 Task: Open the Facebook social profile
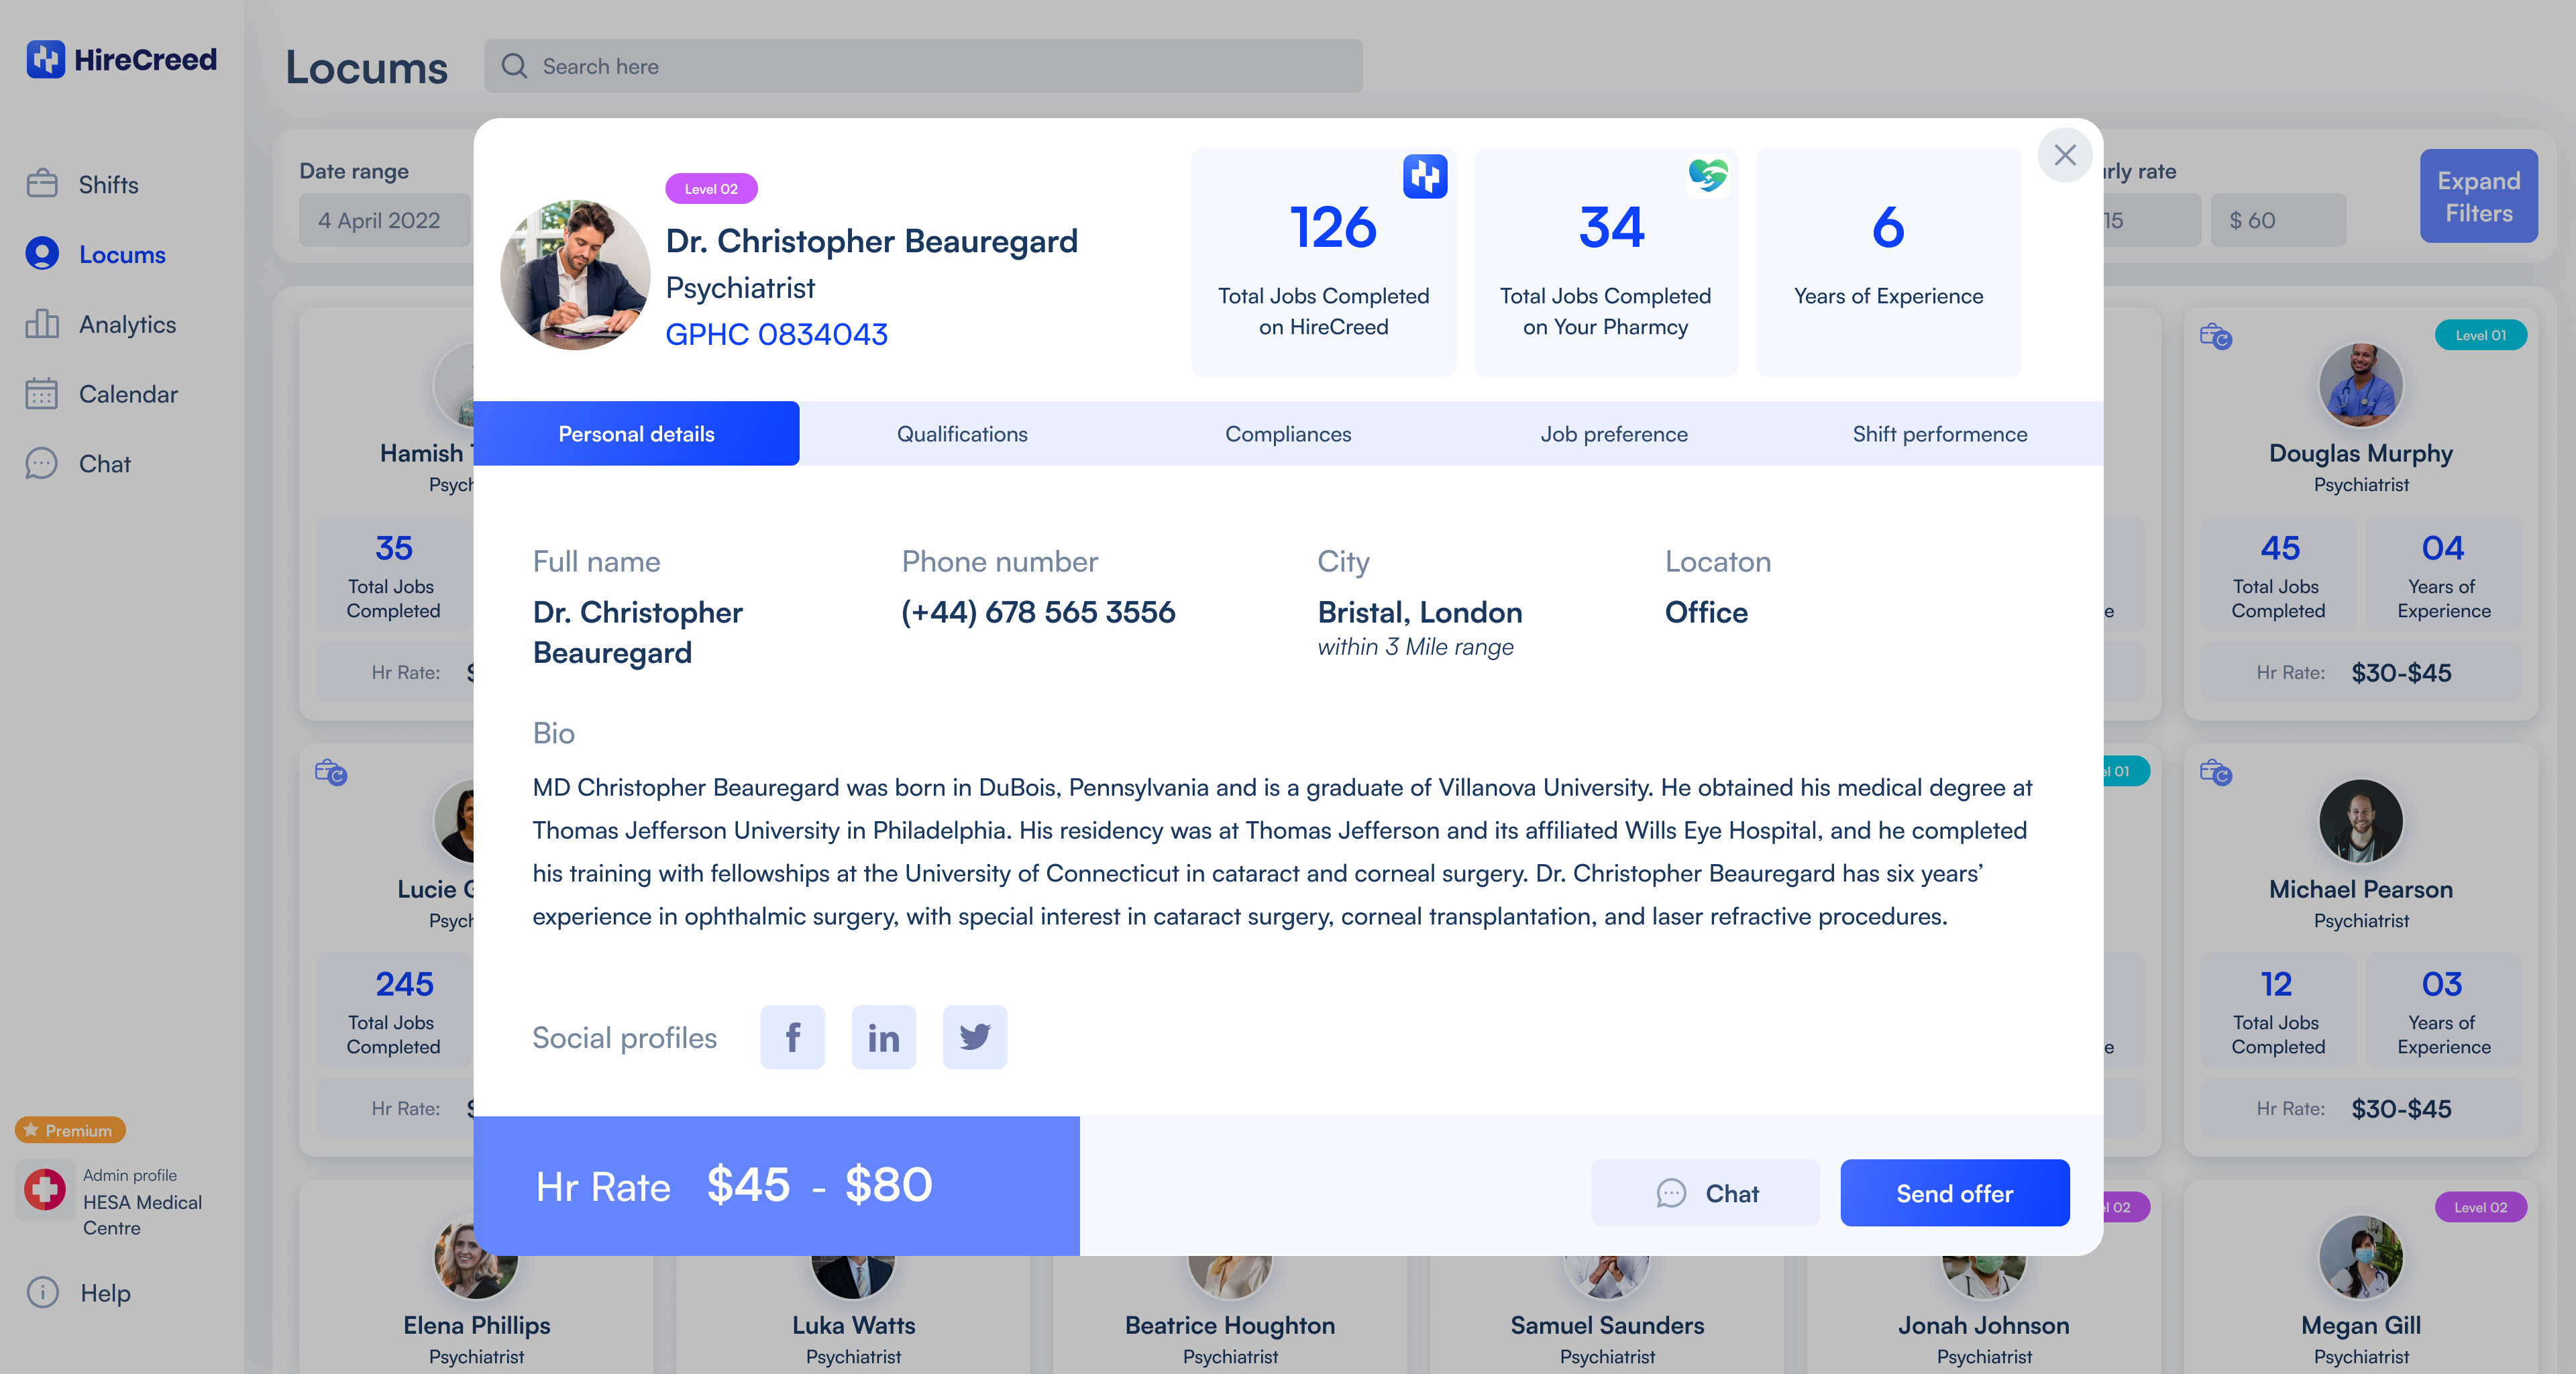coord(792,1037)
